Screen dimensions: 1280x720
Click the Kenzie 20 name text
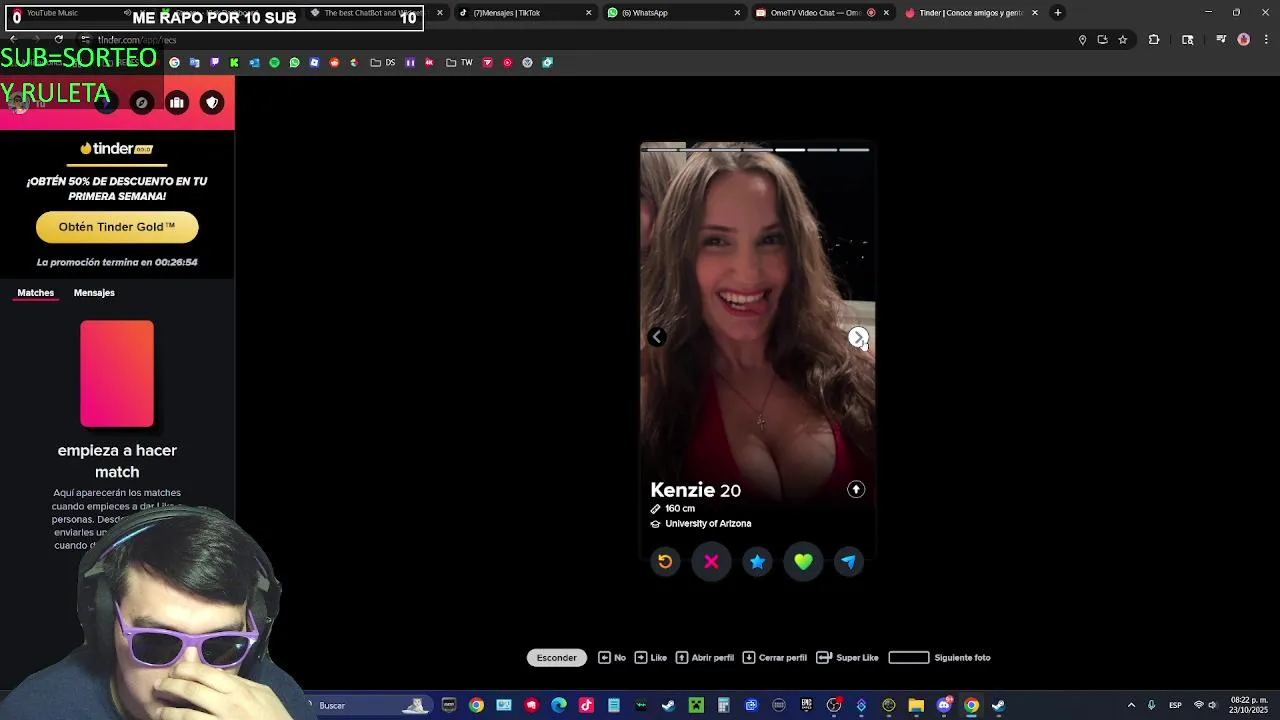point(695,490)
